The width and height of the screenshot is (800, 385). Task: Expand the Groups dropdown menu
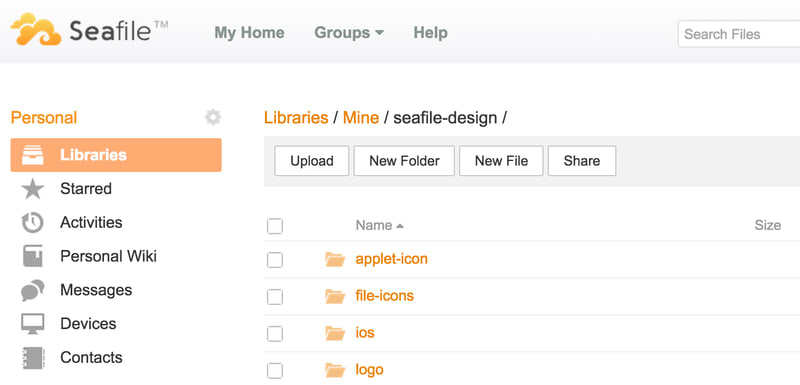click(x=349, y=33)
